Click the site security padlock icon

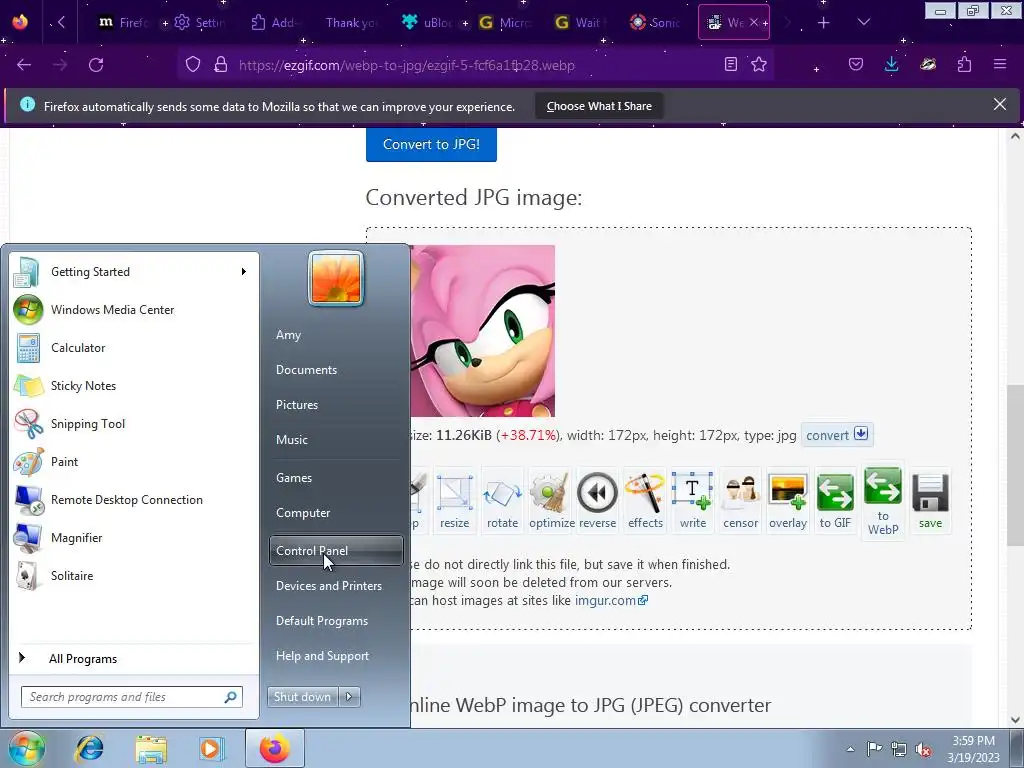click(221, 65)
